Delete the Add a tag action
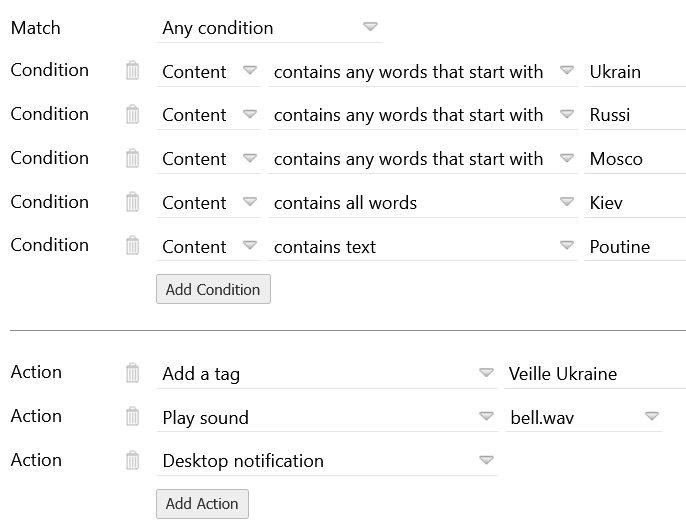Image resolution: width=686 pixels, height=527 pixels. 132,373
